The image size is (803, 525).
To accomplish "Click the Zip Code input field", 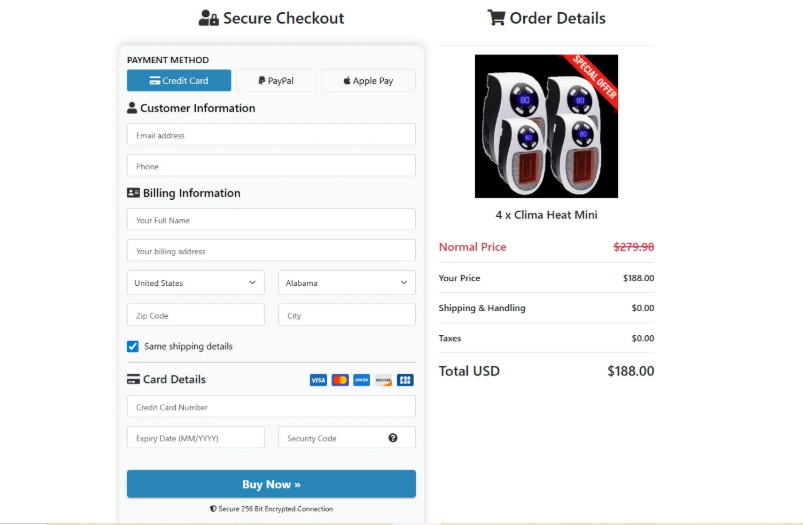I will click(196, 315).
